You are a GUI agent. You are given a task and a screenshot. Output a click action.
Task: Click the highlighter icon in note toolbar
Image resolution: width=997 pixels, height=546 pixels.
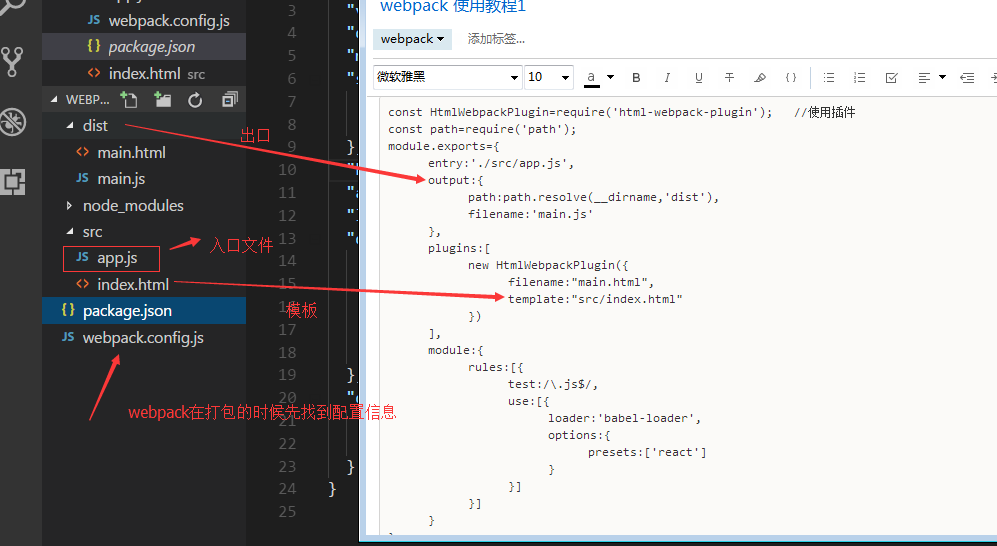760,77
